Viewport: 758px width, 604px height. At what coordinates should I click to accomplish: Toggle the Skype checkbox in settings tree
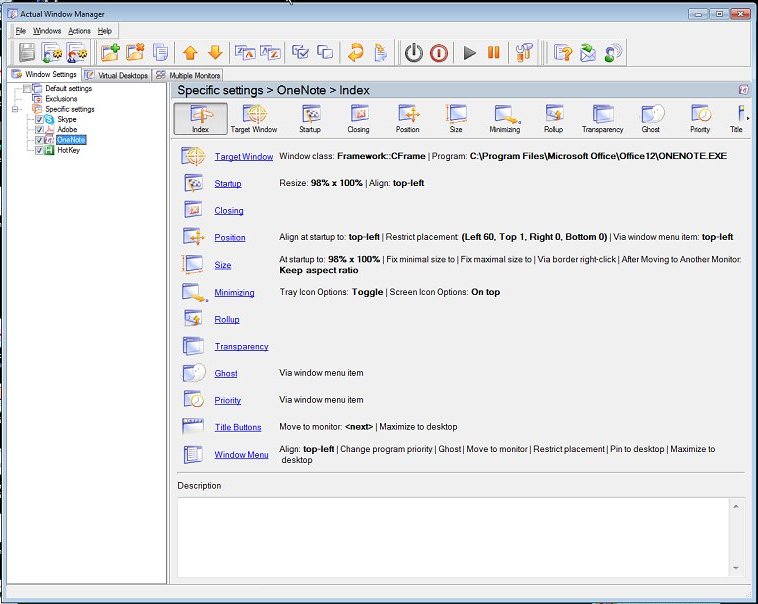click(x=40, y=120)
